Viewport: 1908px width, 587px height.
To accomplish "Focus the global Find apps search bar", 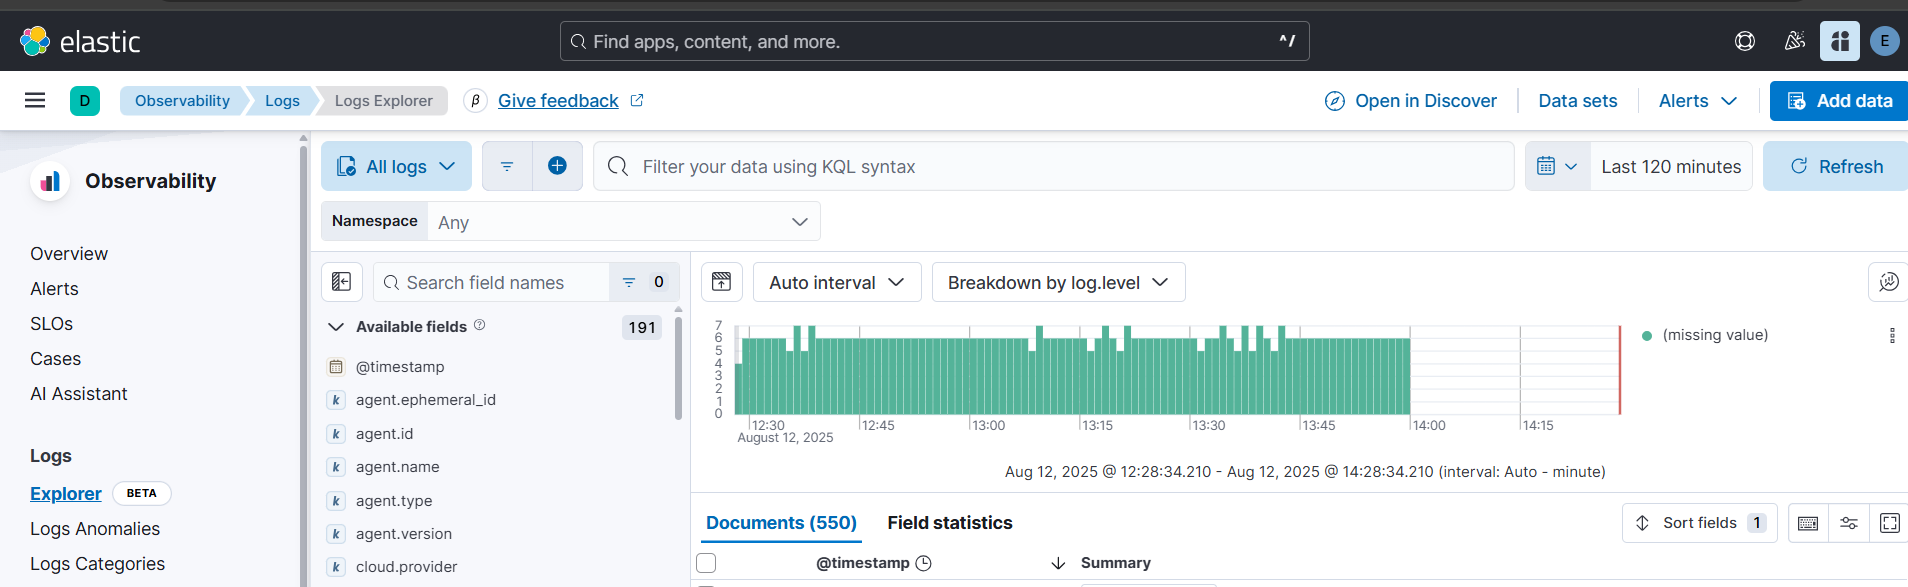I will coord(934,41).
